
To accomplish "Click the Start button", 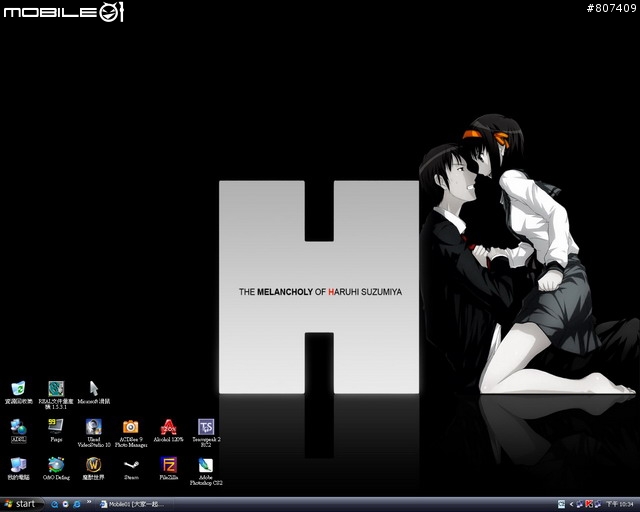I will point(20,504).
